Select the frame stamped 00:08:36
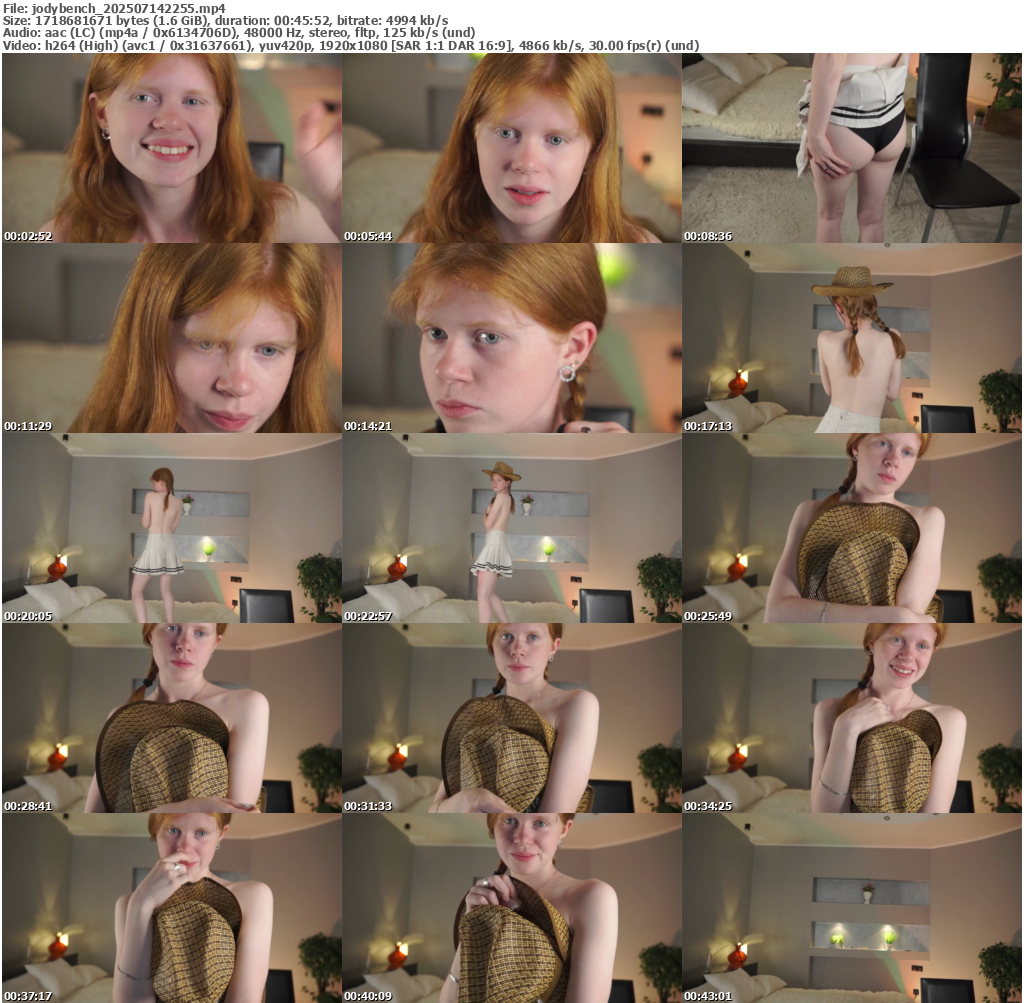This screenshot has height=1003, width=1024. point(852,148)
